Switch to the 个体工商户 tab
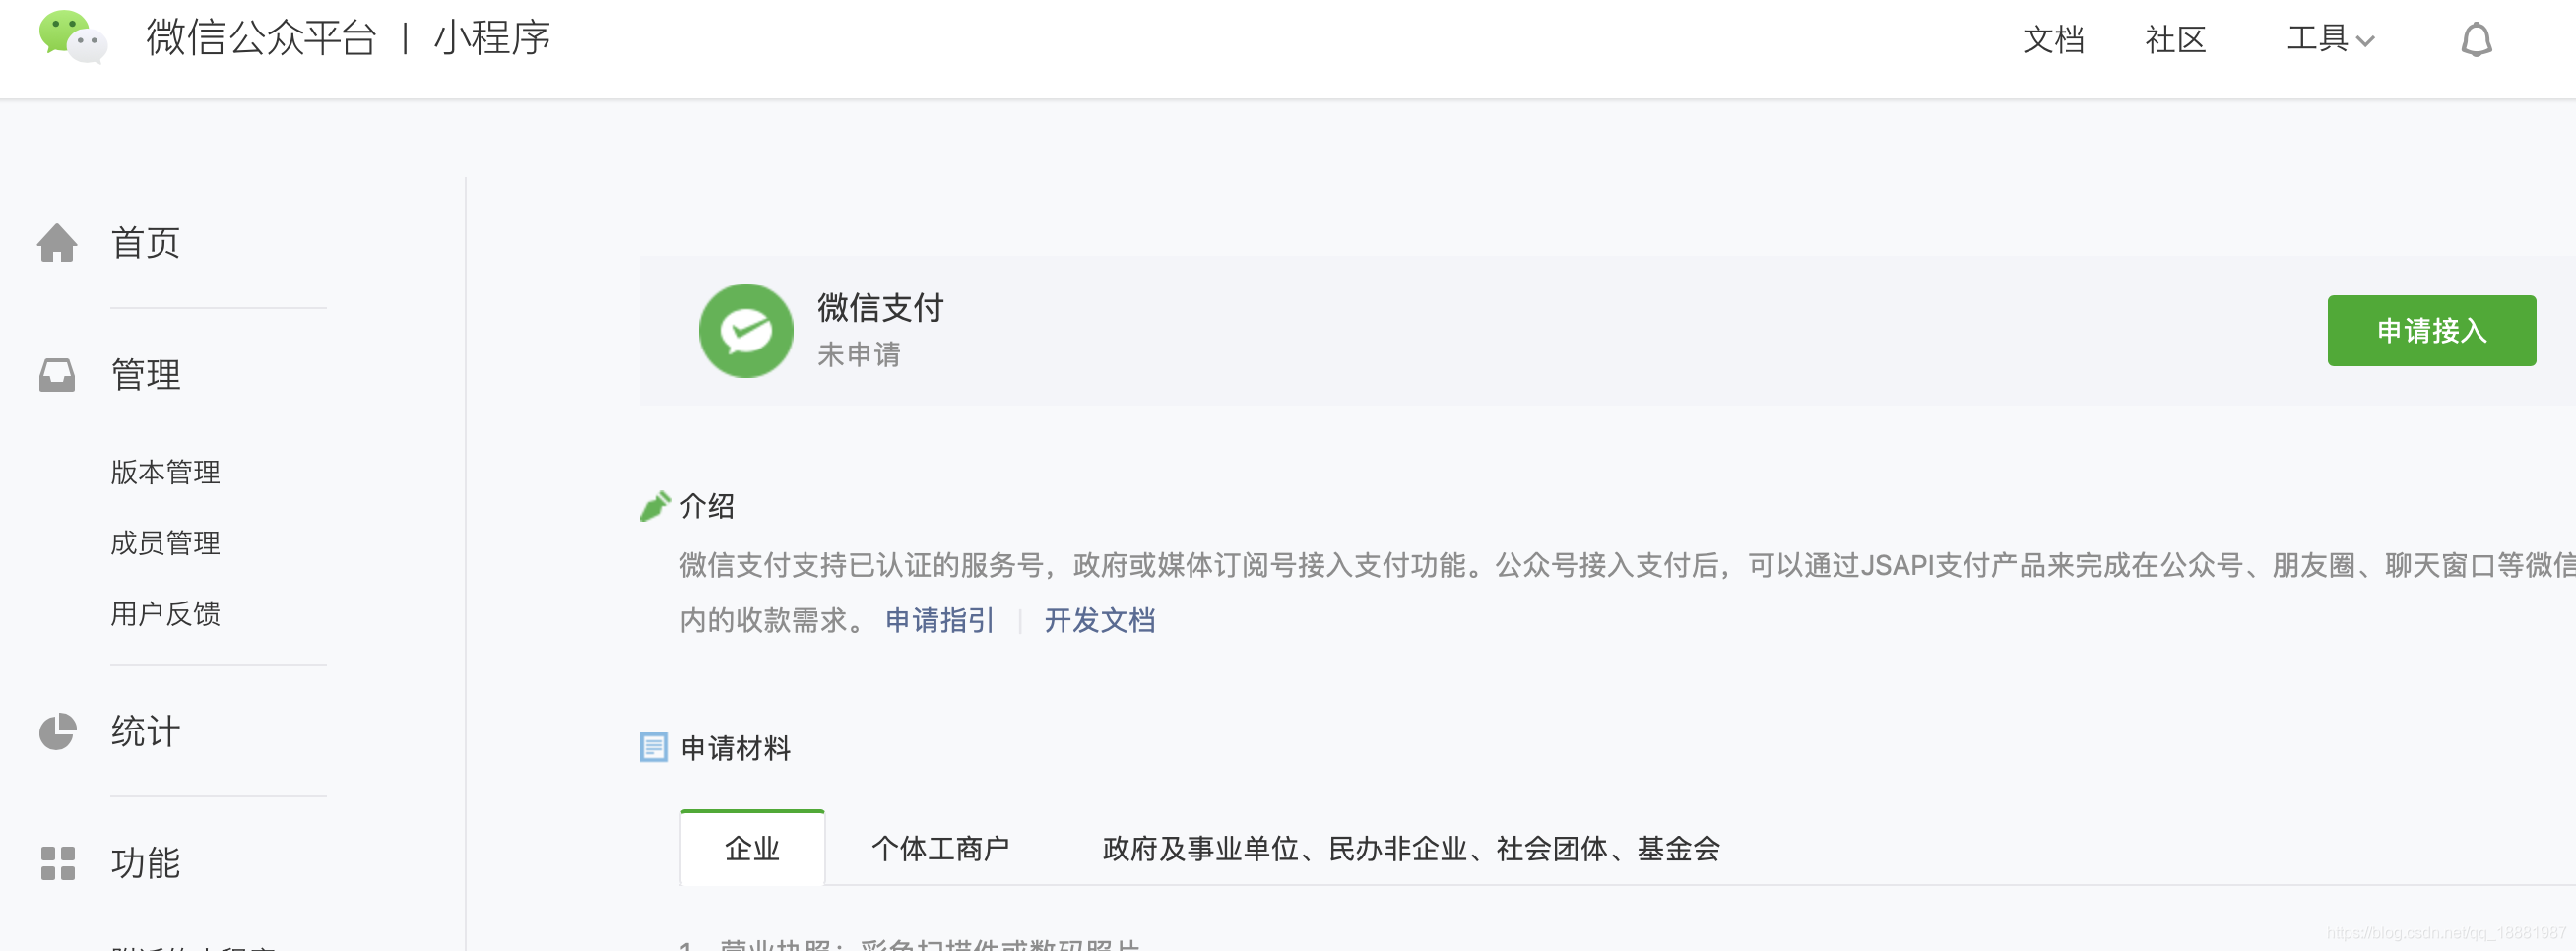The height and width of the screenshot is (951, 2576). (x=939, y=848)
